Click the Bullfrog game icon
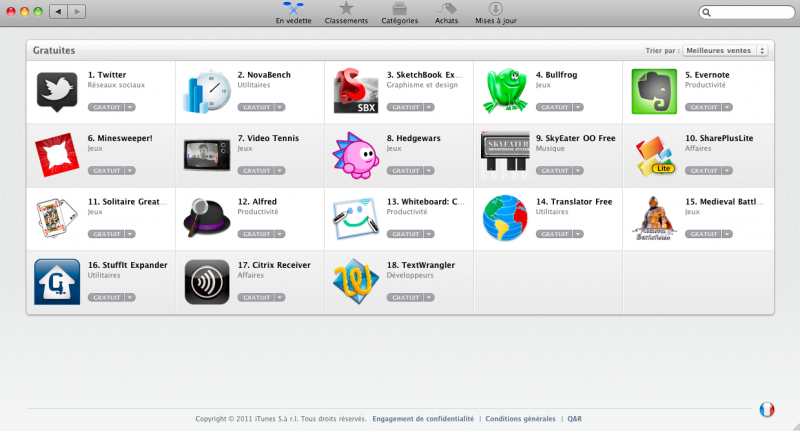The width and height of the screenshot is (800, 431). click(505, 91)
